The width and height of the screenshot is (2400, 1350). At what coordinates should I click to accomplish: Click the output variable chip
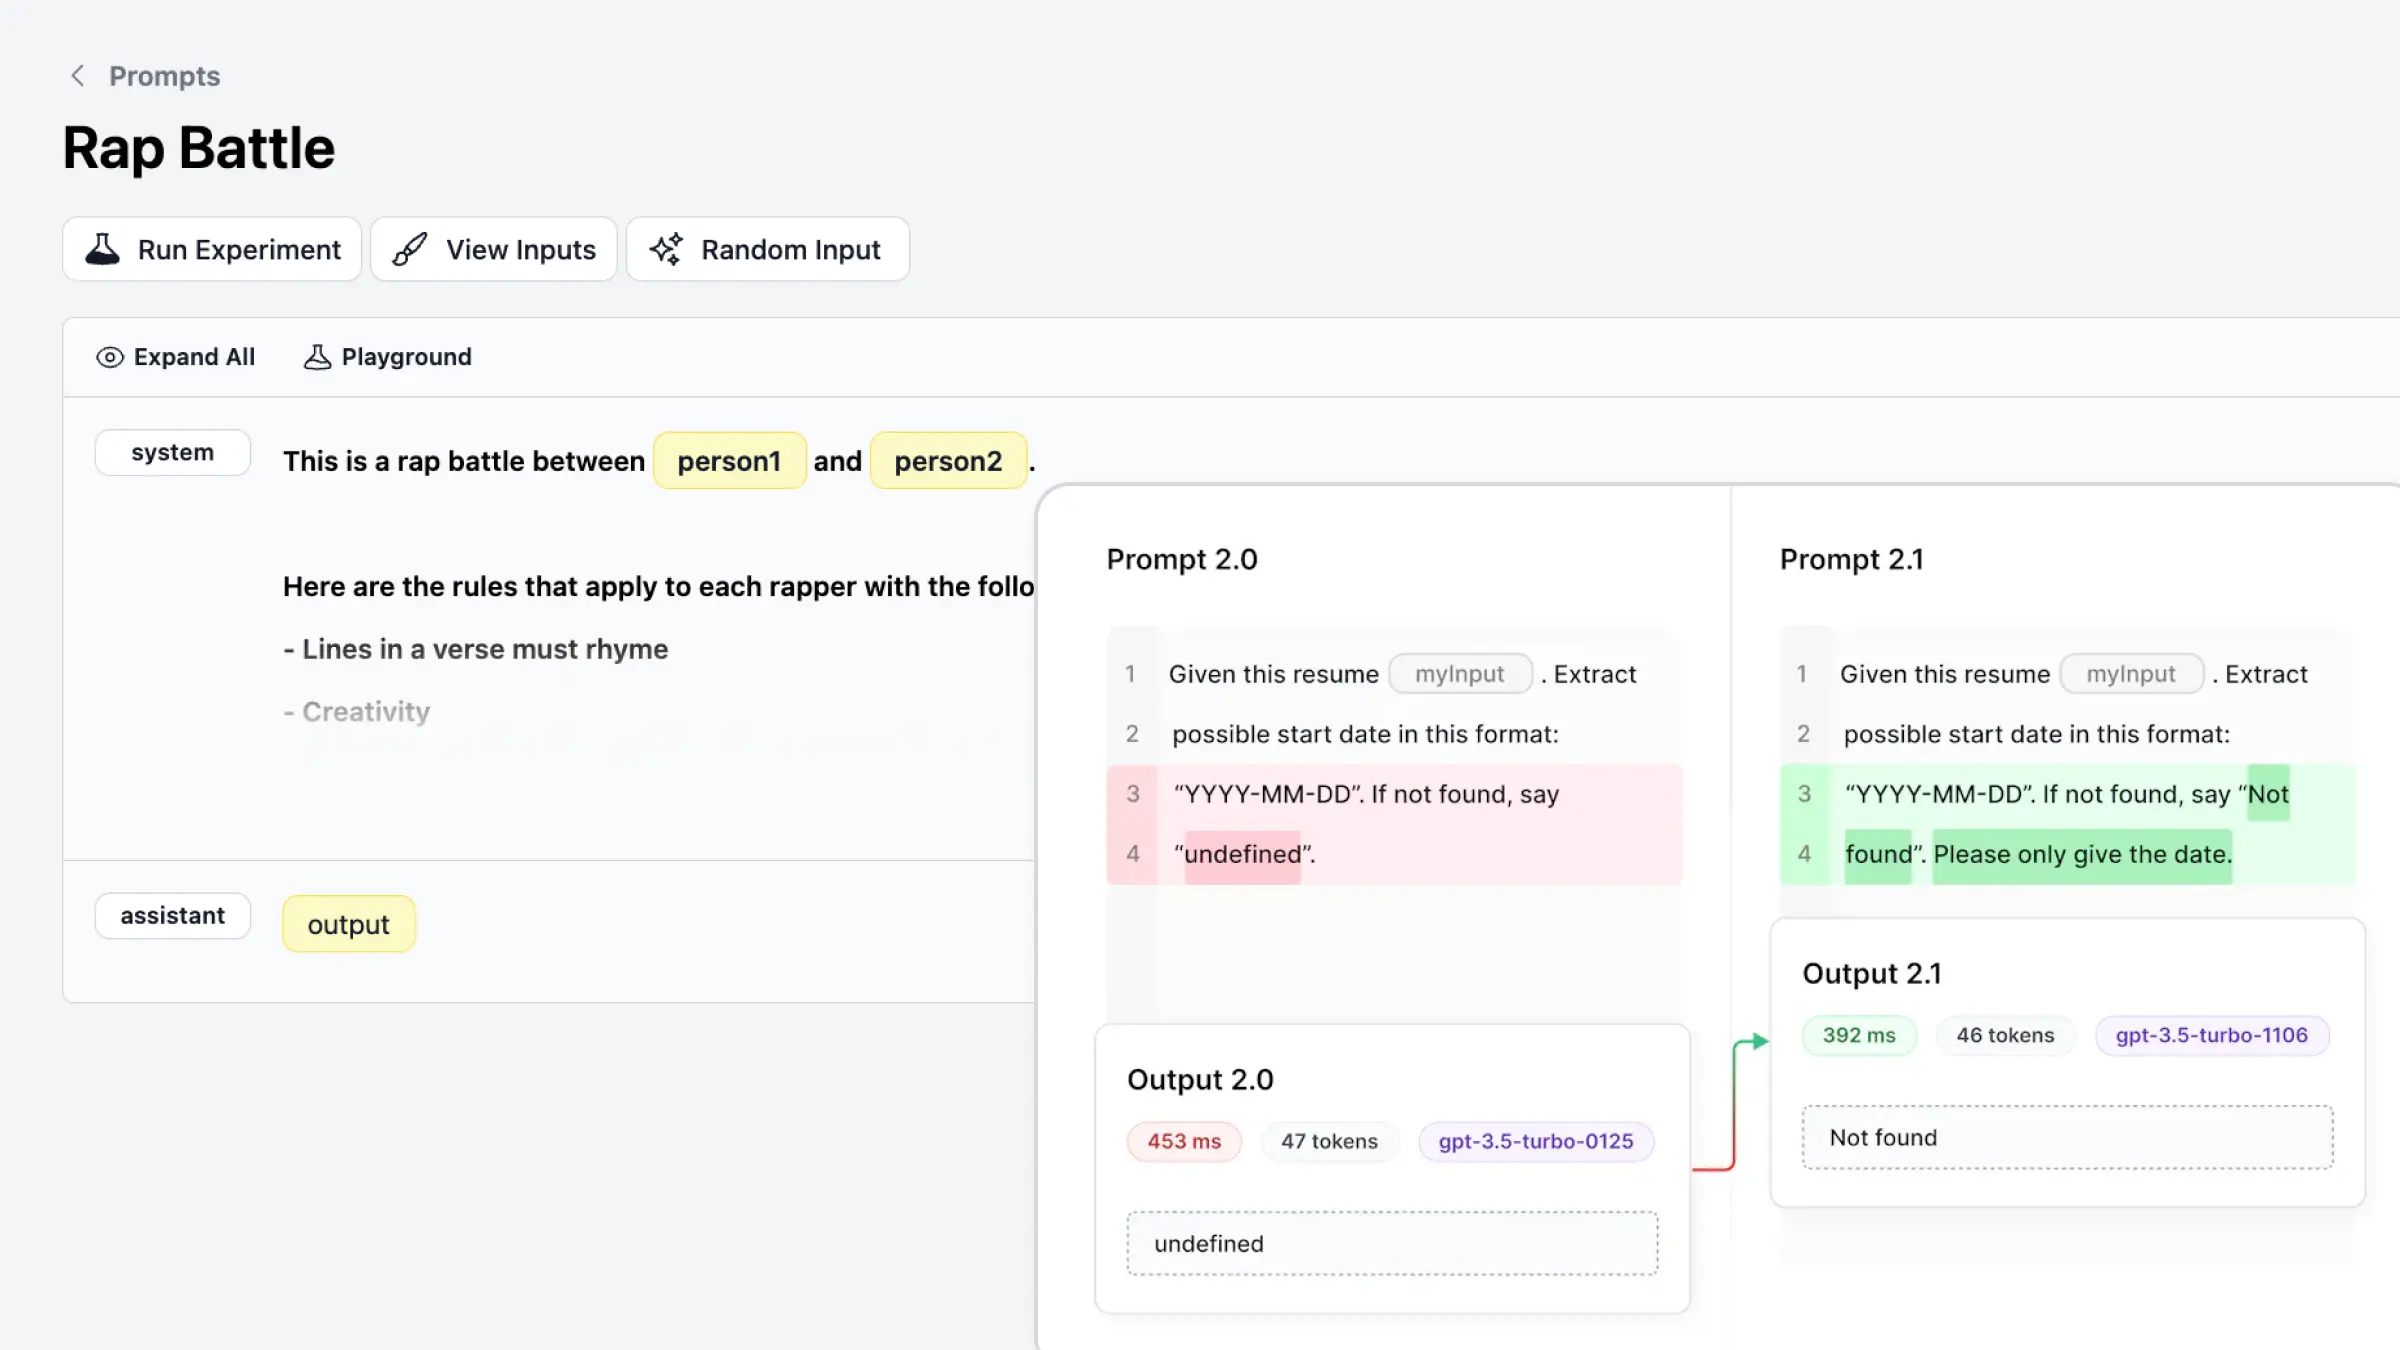pos(348,924)
